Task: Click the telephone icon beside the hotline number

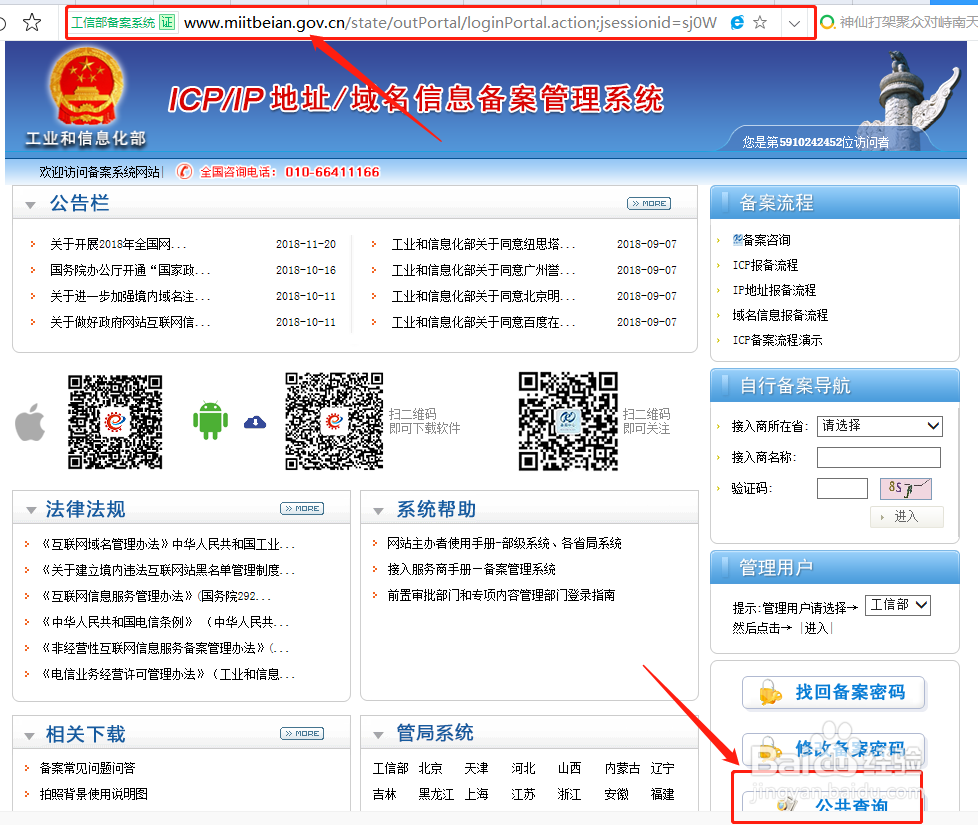Action: click(183, 171)
